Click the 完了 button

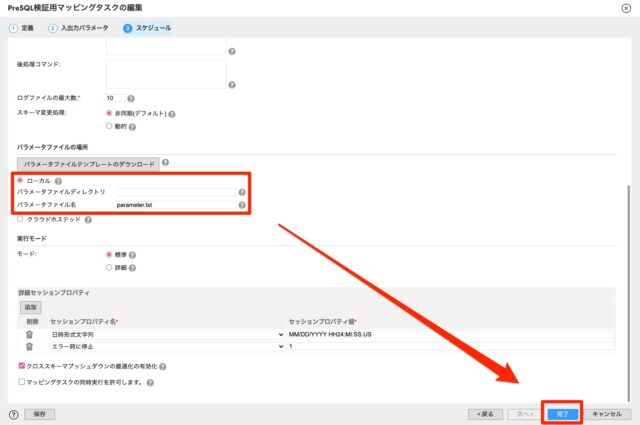coord(562,413)
